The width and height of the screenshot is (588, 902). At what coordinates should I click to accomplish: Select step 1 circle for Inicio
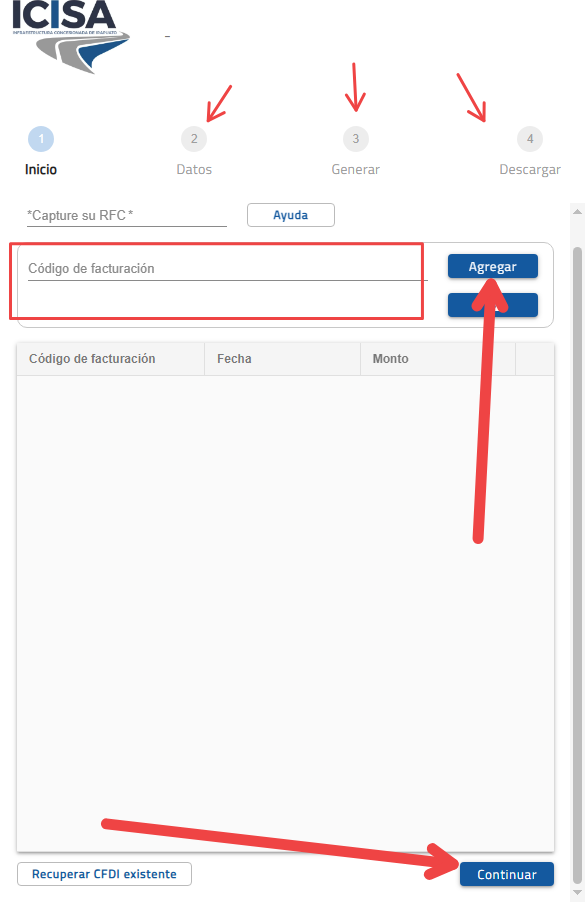point(41,139)
